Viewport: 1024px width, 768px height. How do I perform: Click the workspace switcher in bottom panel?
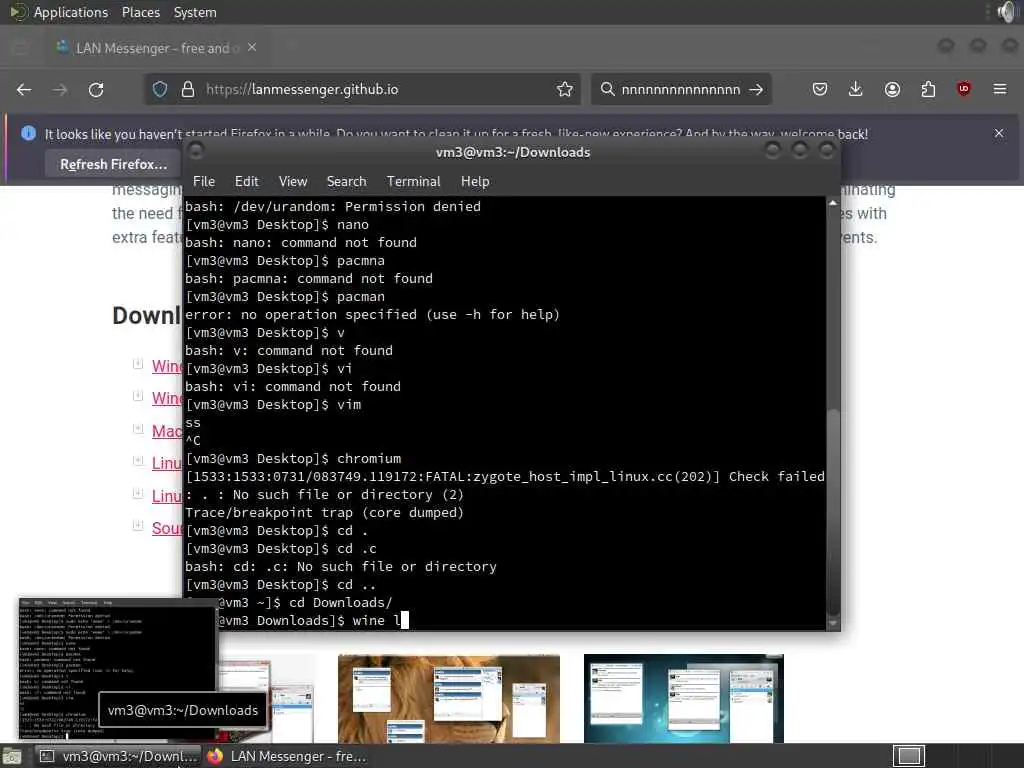908,756
